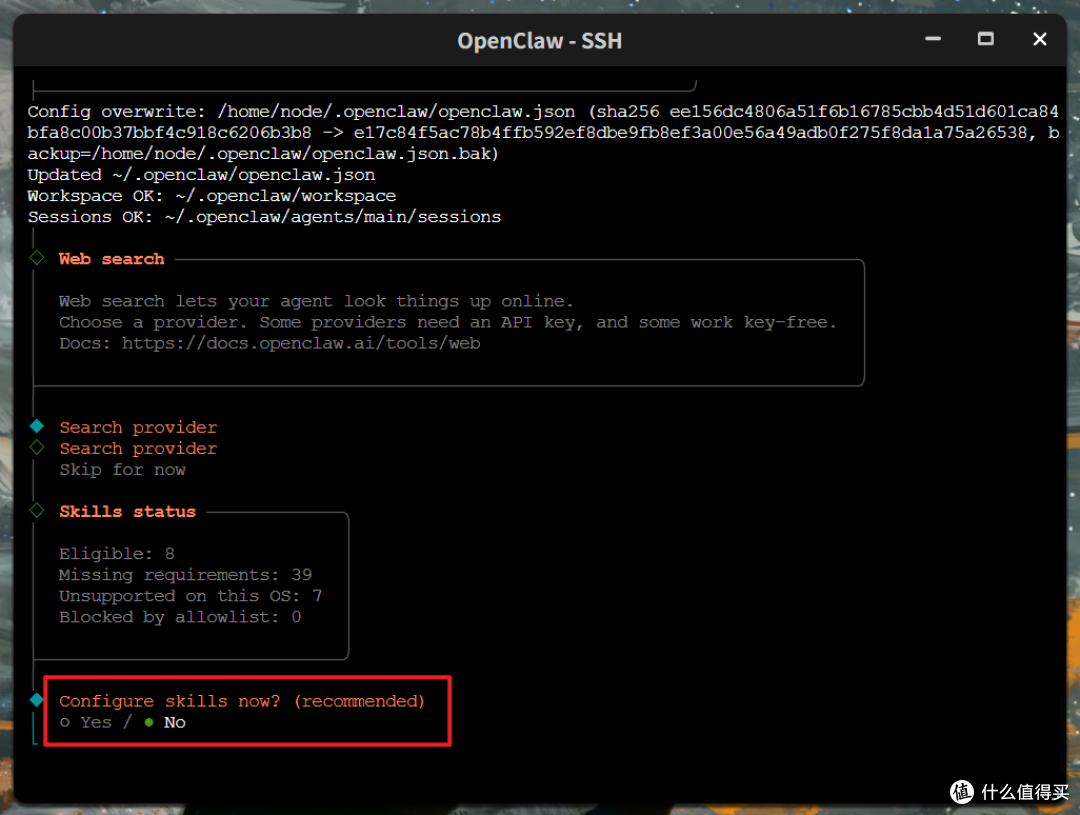1080x815 pixels.
Task: Maximize the OpenClaw - SSH window
Action: click(x=986, y=39)
